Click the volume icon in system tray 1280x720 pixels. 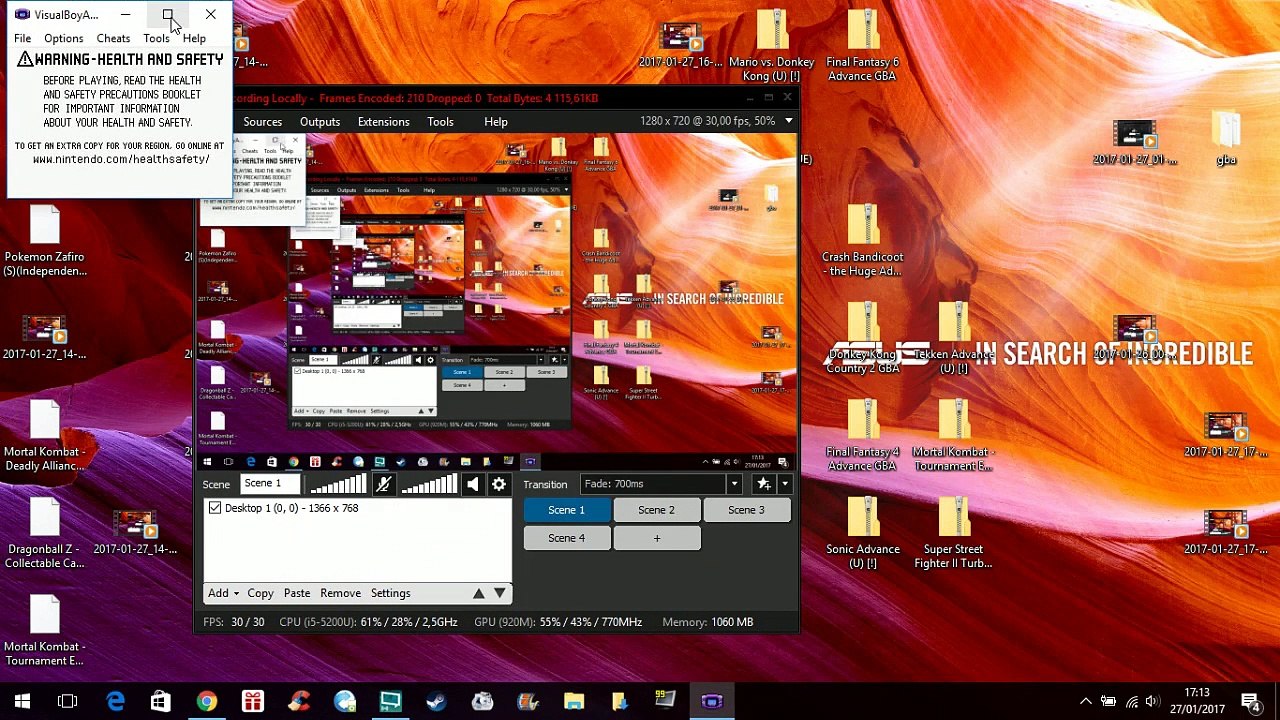pyautogui.click(x=1153, y=701)
